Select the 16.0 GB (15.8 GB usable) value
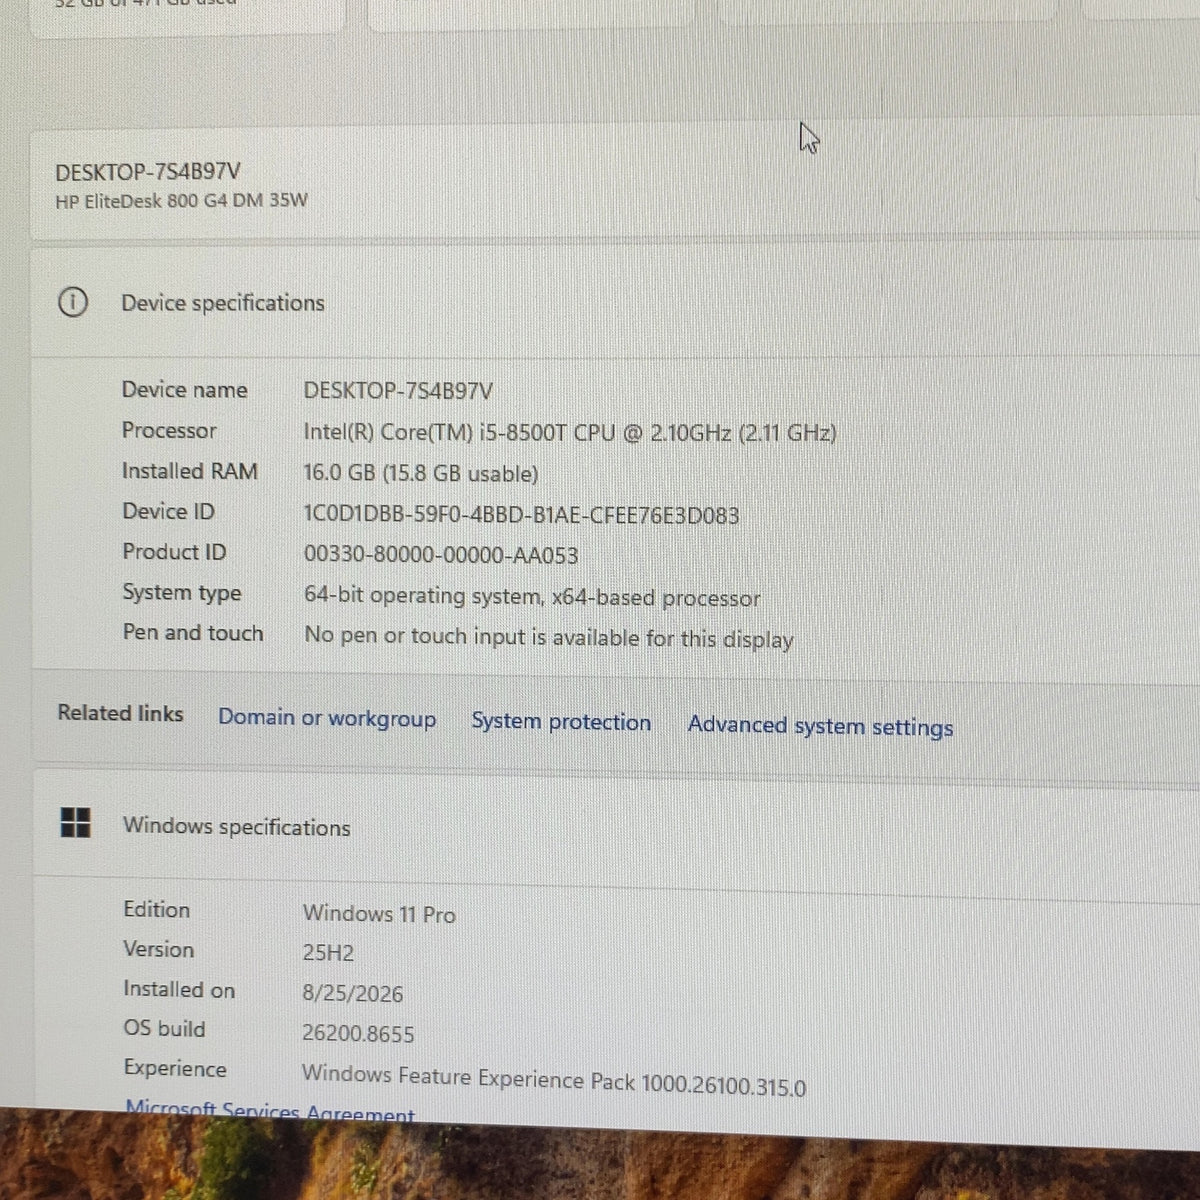 point(421,474)
